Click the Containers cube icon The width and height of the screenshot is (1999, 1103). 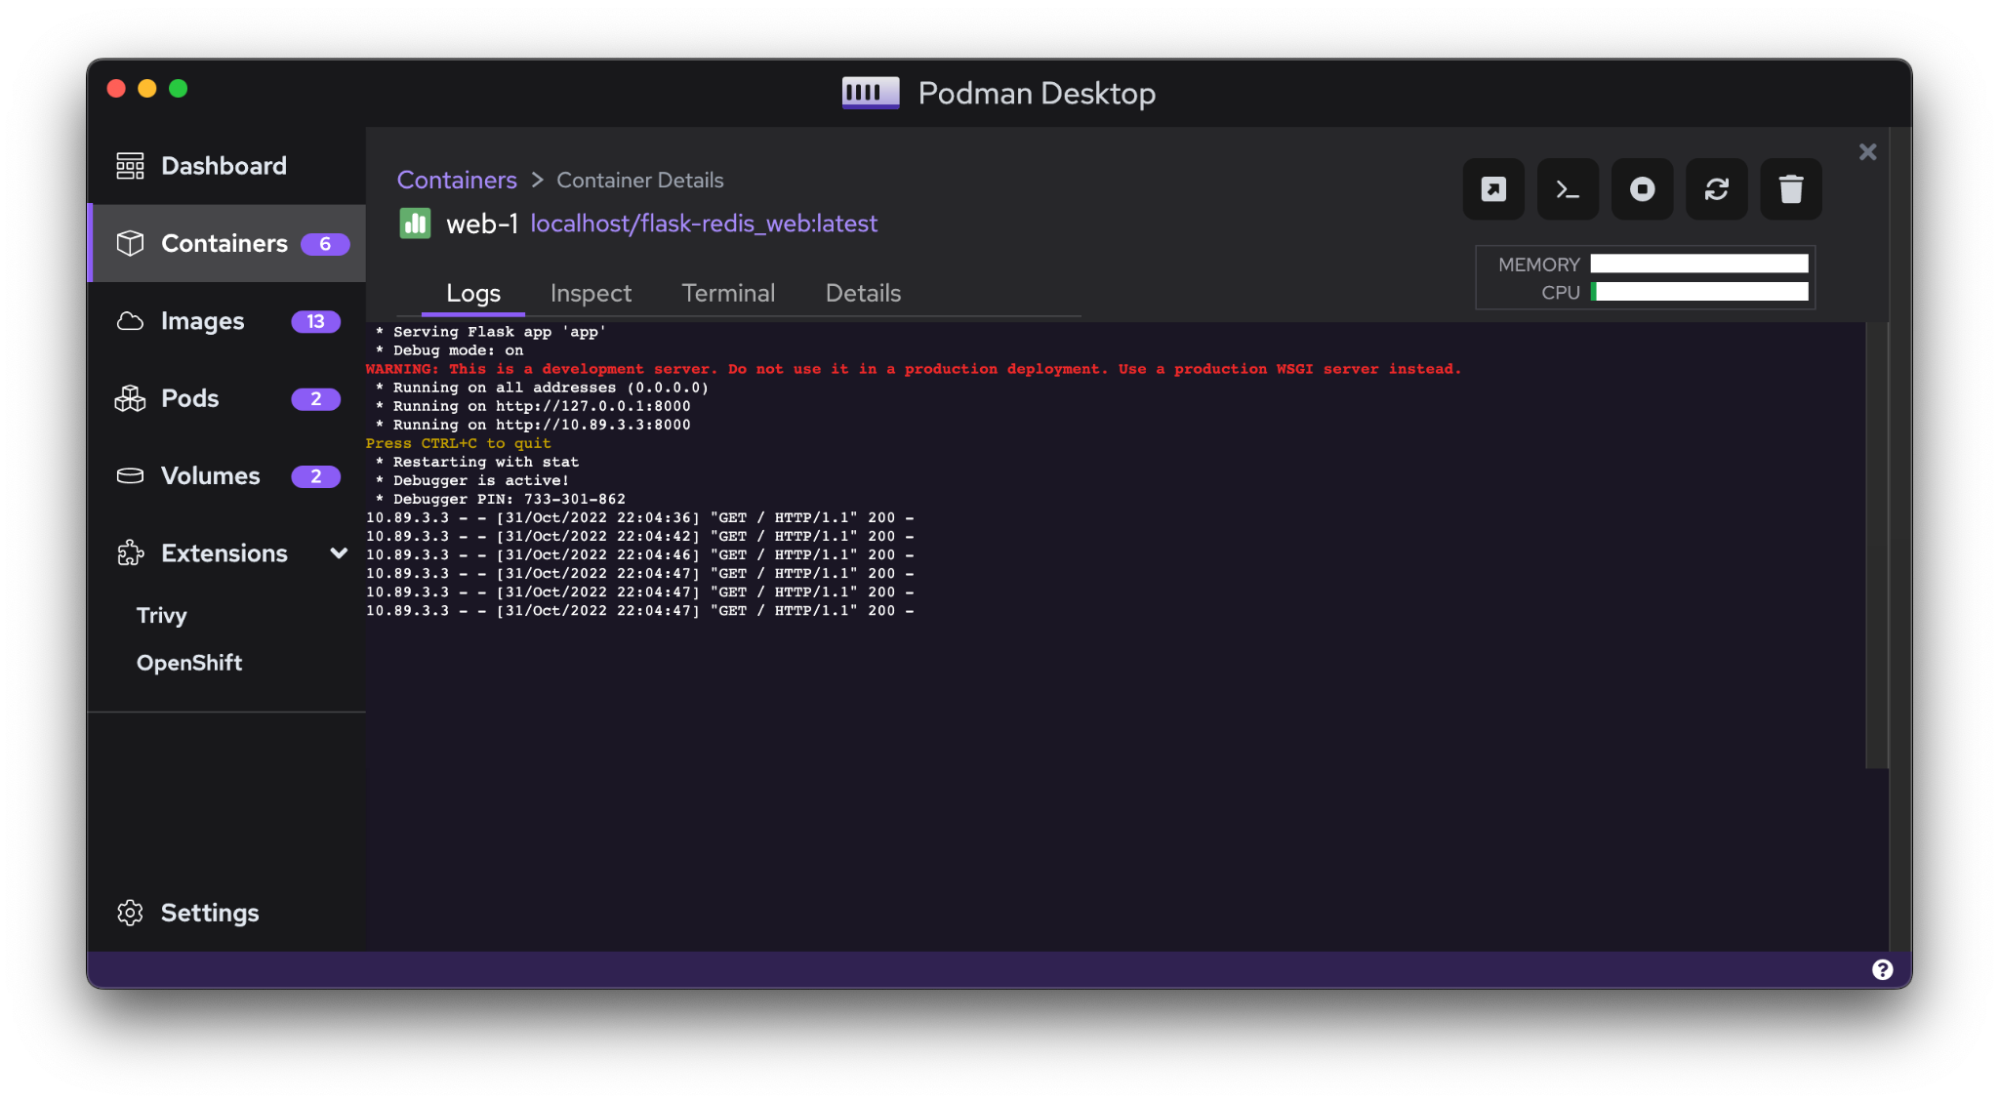(130, 243)
